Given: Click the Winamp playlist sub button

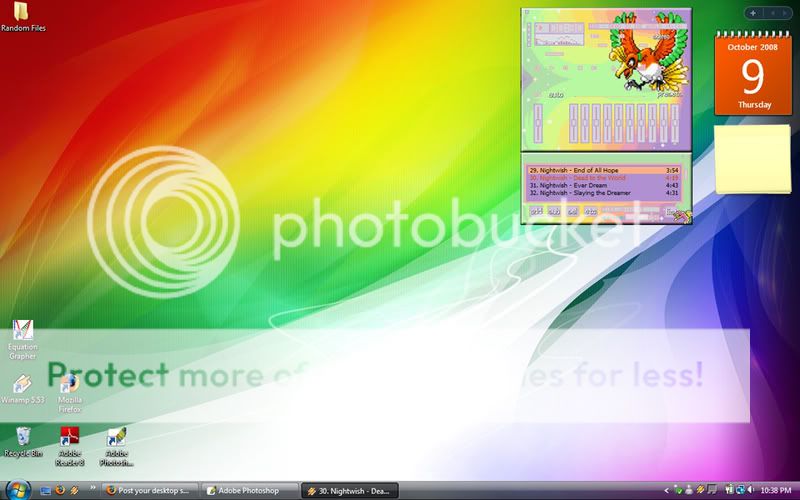Looking at the screenshot, I should 554,211.
